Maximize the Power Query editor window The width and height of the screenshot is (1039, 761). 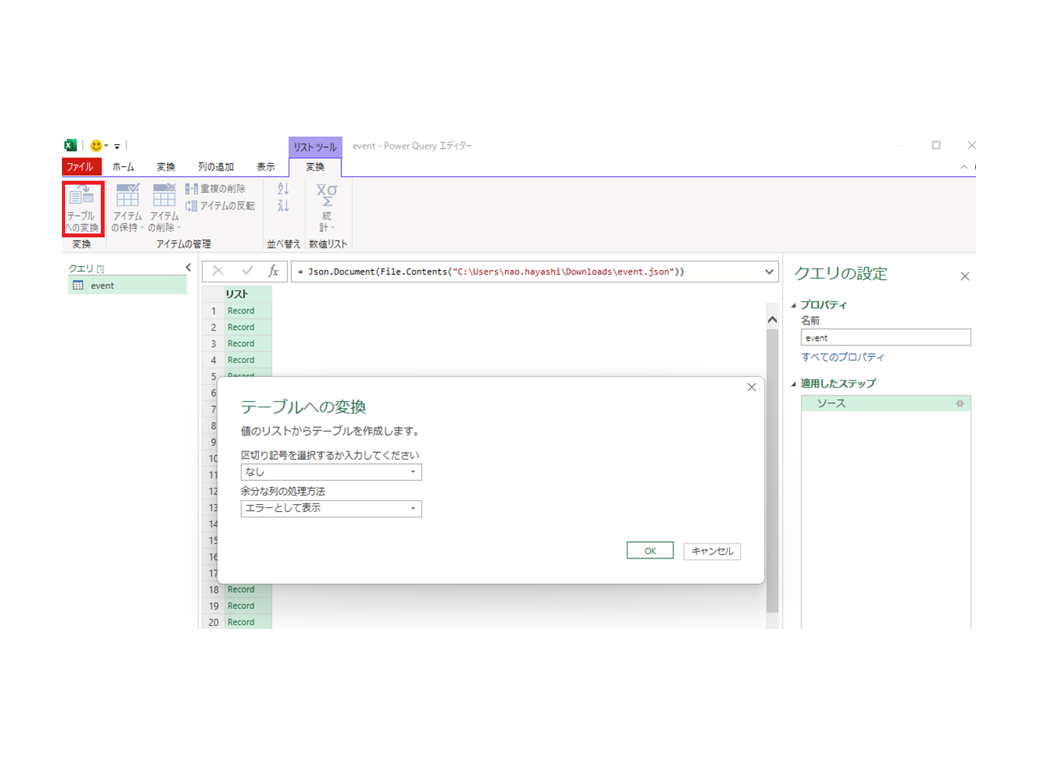pyautogui.click(x=936, y=145)
